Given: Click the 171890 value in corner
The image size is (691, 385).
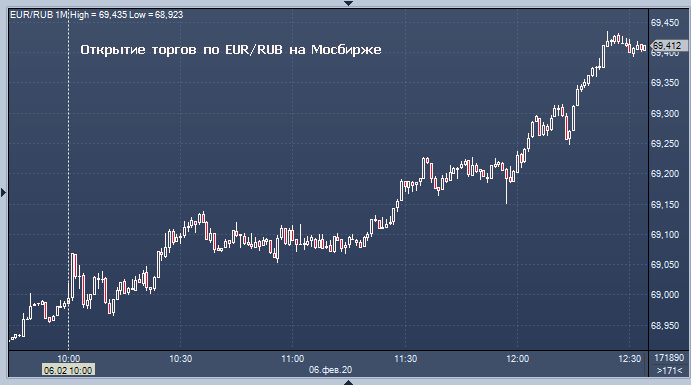Looking at the screenshot, I should (x=669, y=358).
